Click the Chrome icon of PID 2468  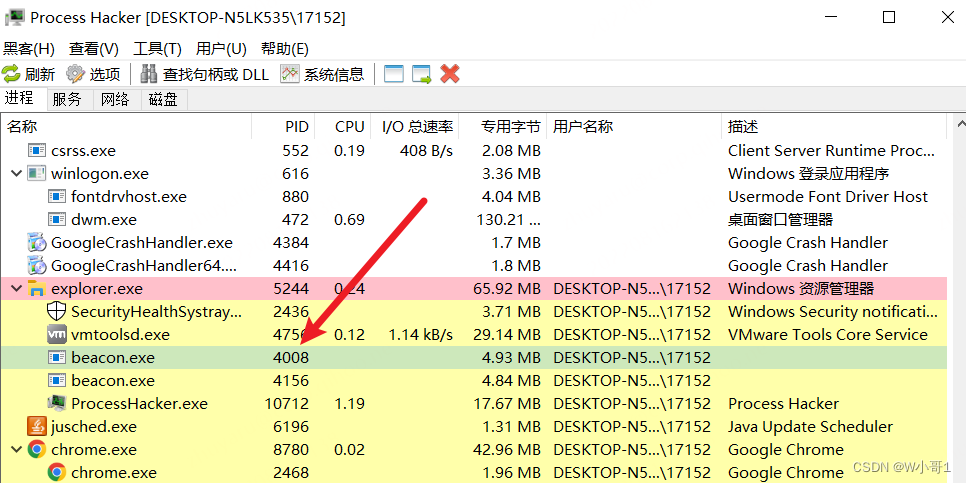coord(57,473)
